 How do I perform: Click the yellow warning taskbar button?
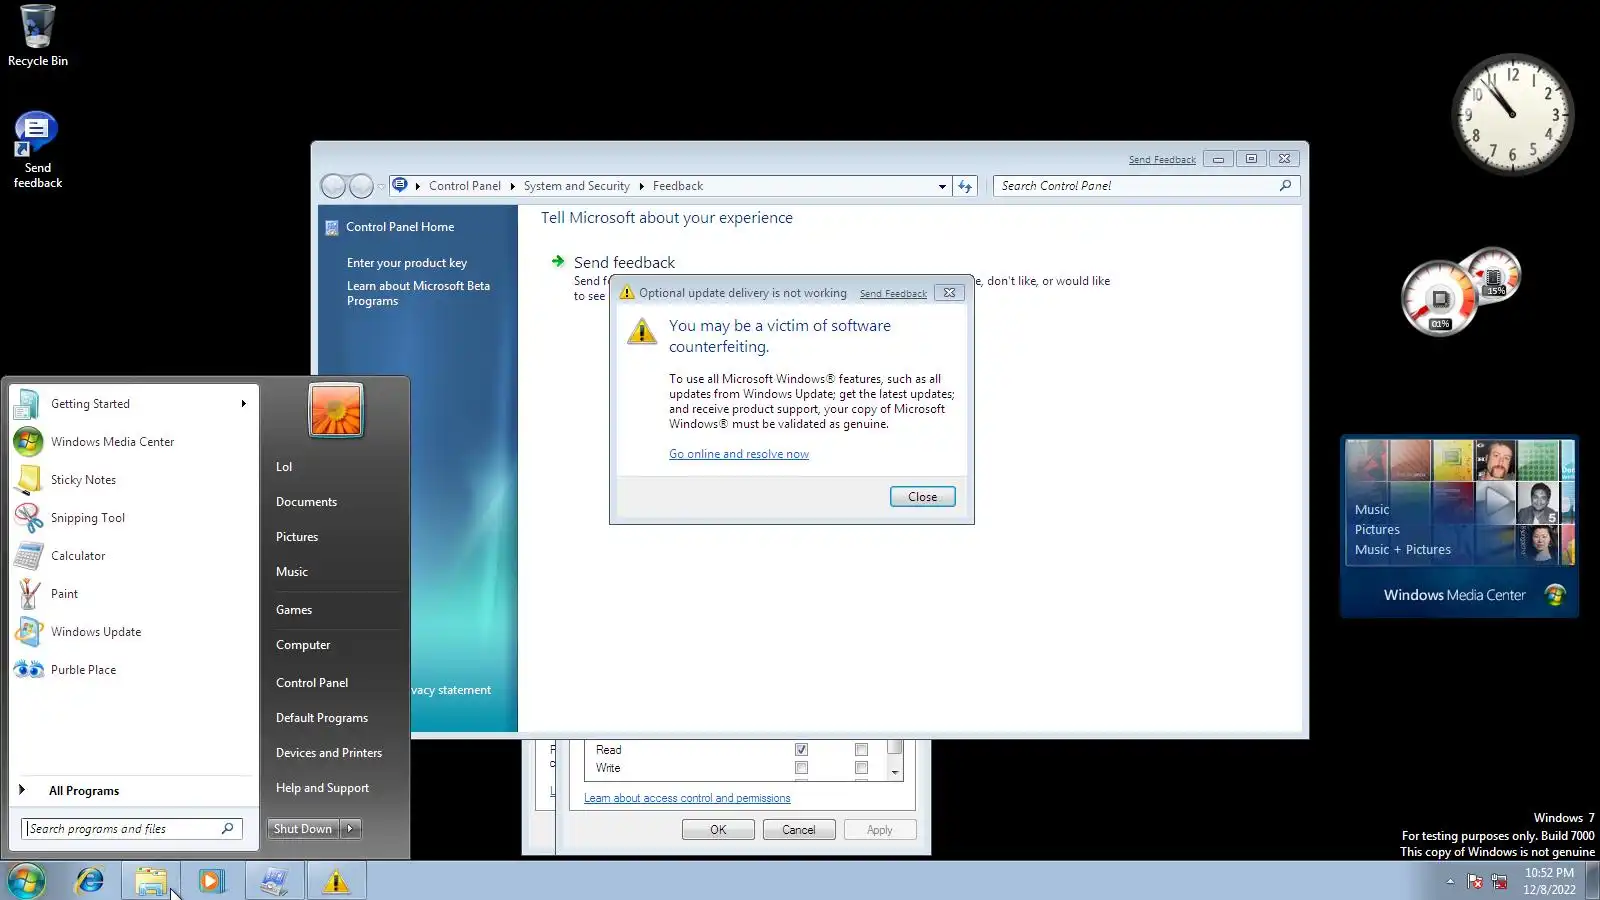336,881
